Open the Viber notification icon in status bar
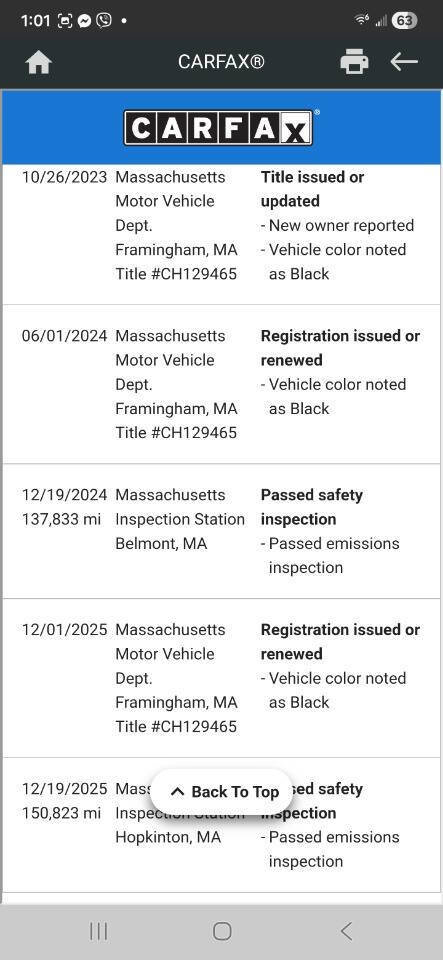Viewport: 443px width, 960px height. [x=105, y=20]
